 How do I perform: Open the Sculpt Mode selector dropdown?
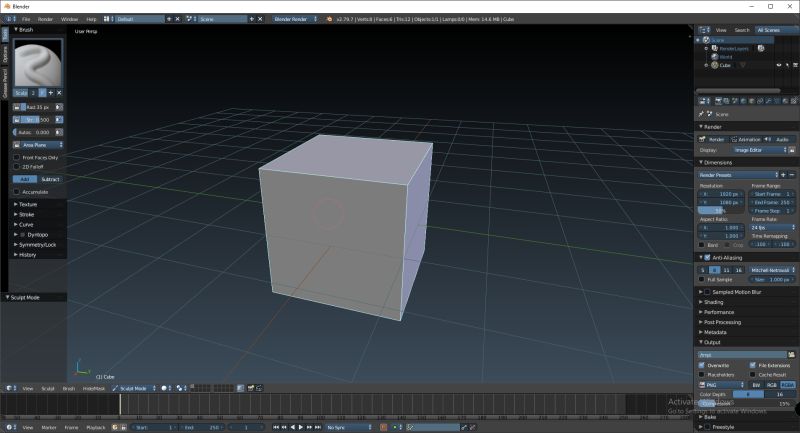click(134, 389)
